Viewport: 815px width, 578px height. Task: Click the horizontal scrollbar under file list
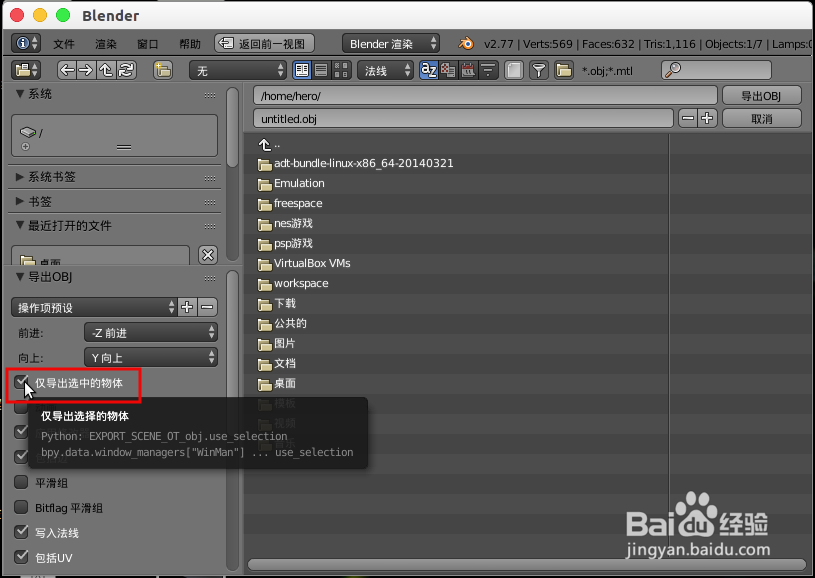tap(526, 564)
